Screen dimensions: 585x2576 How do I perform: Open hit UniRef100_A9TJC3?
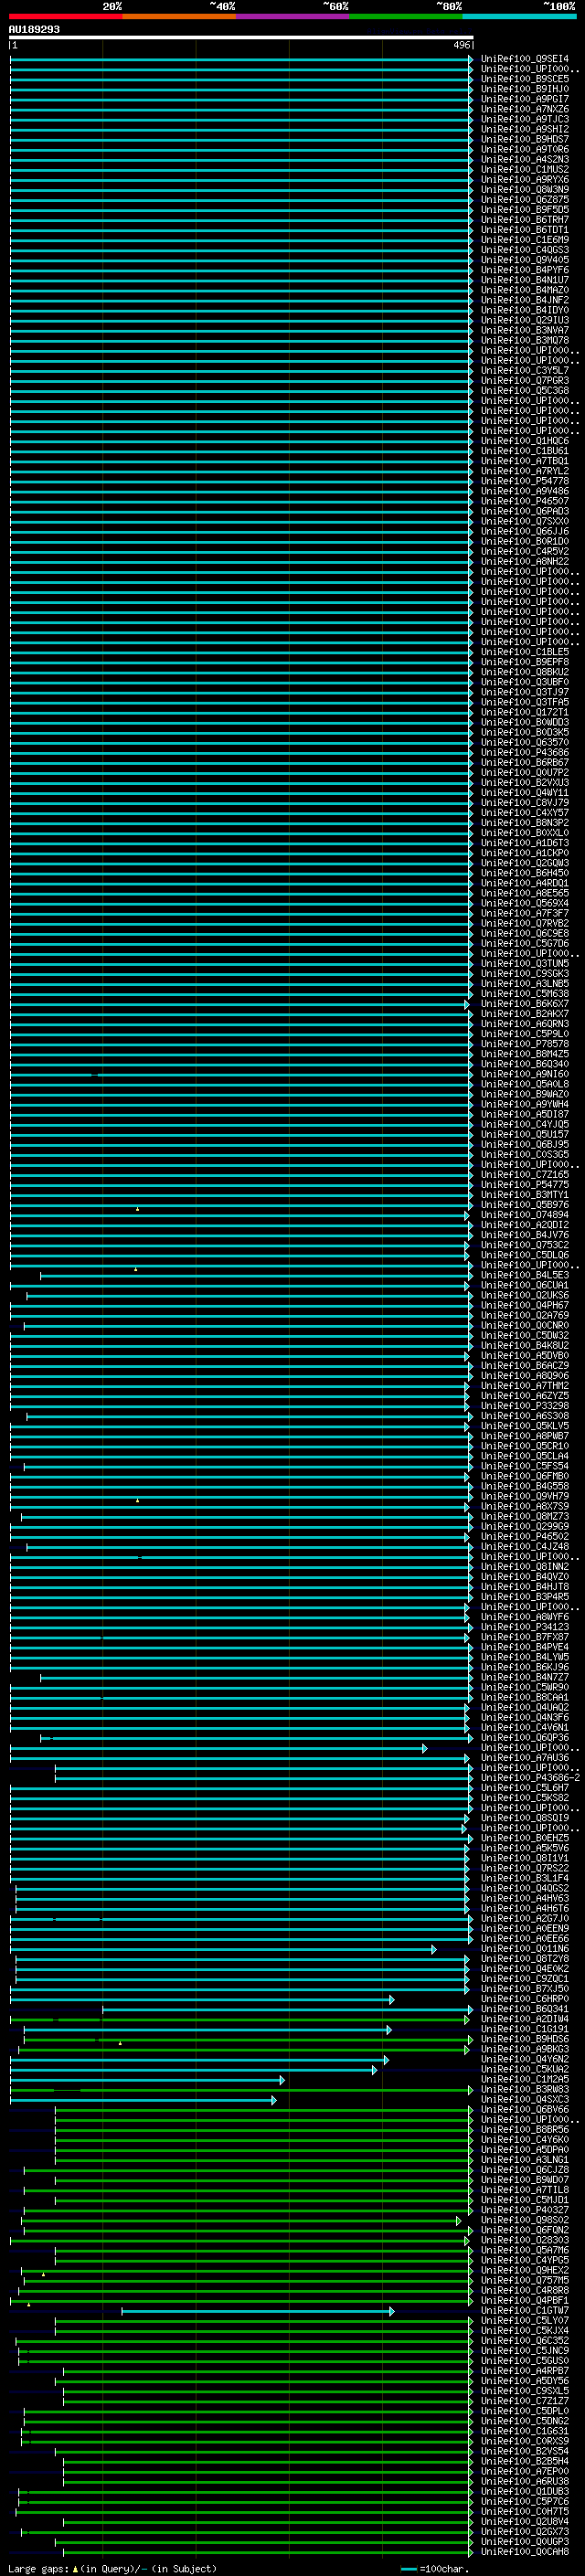click(524, 119)
